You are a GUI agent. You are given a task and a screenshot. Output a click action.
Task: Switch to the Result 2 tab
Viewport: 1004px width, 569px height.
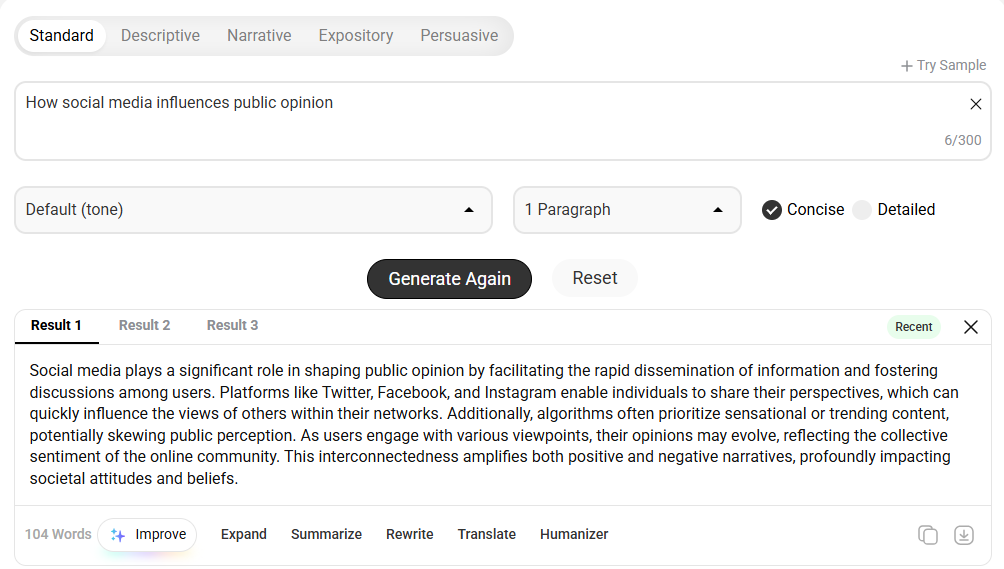(x=144, y=325)
